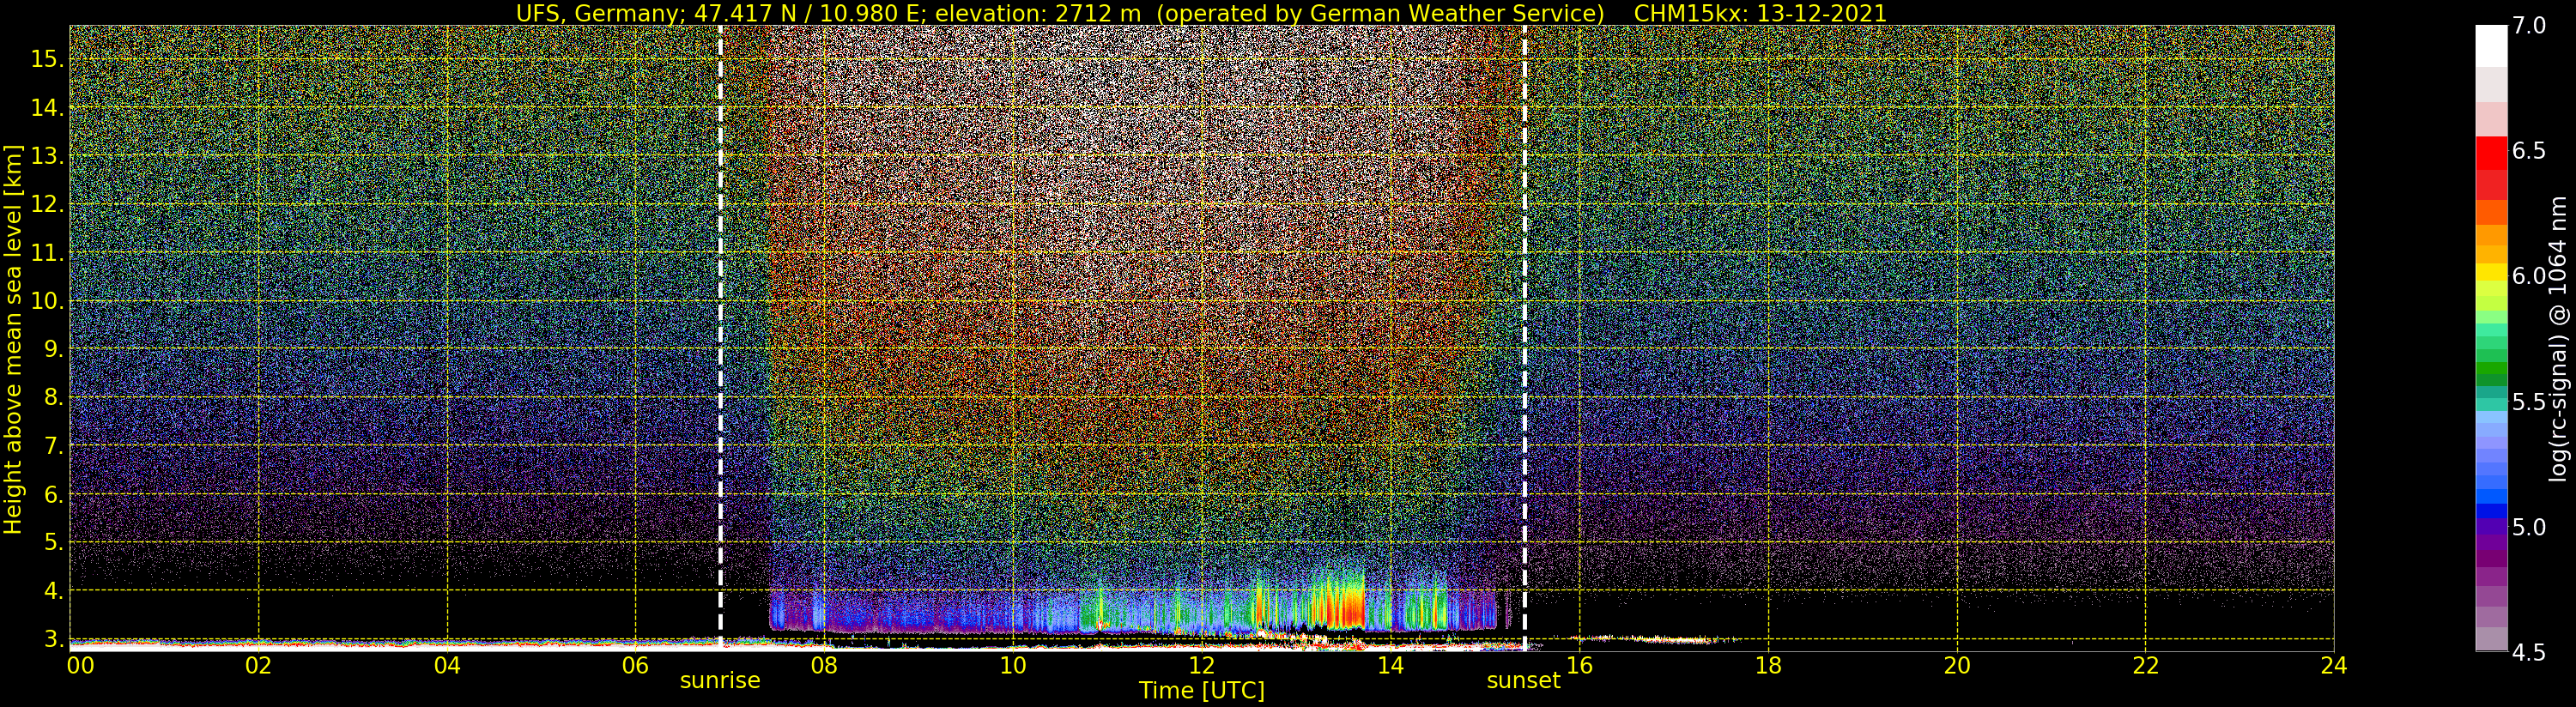Click the sunset label below the time axis
Screen dimensions: 2576x707
coord(1523,681)
